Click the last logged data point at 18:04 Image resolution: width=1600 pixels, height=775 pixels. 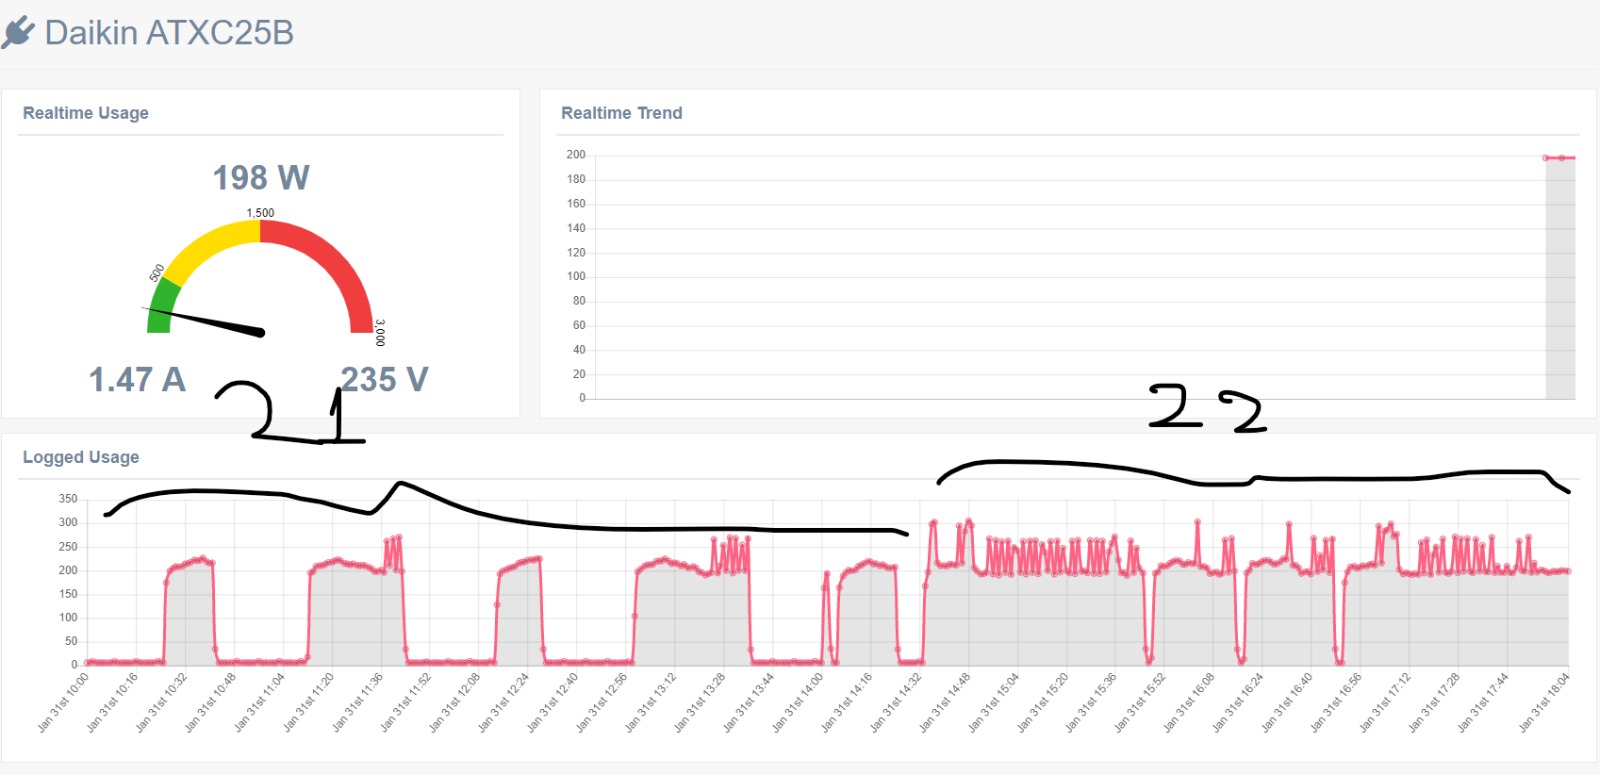[1568, 571]
